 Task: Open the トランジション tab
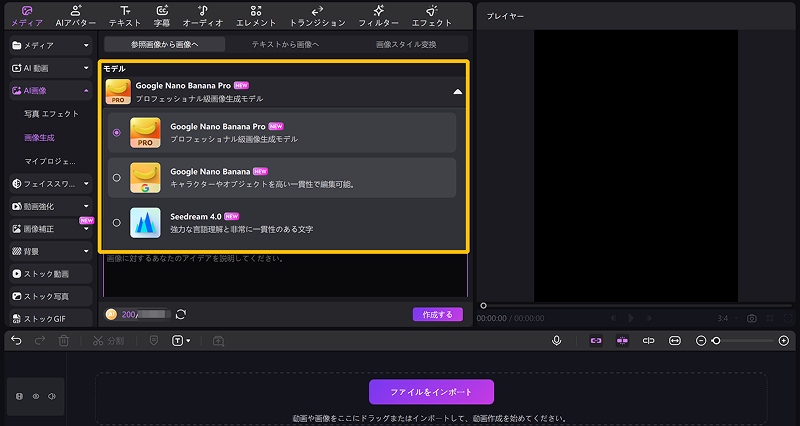tap(317, 16)
